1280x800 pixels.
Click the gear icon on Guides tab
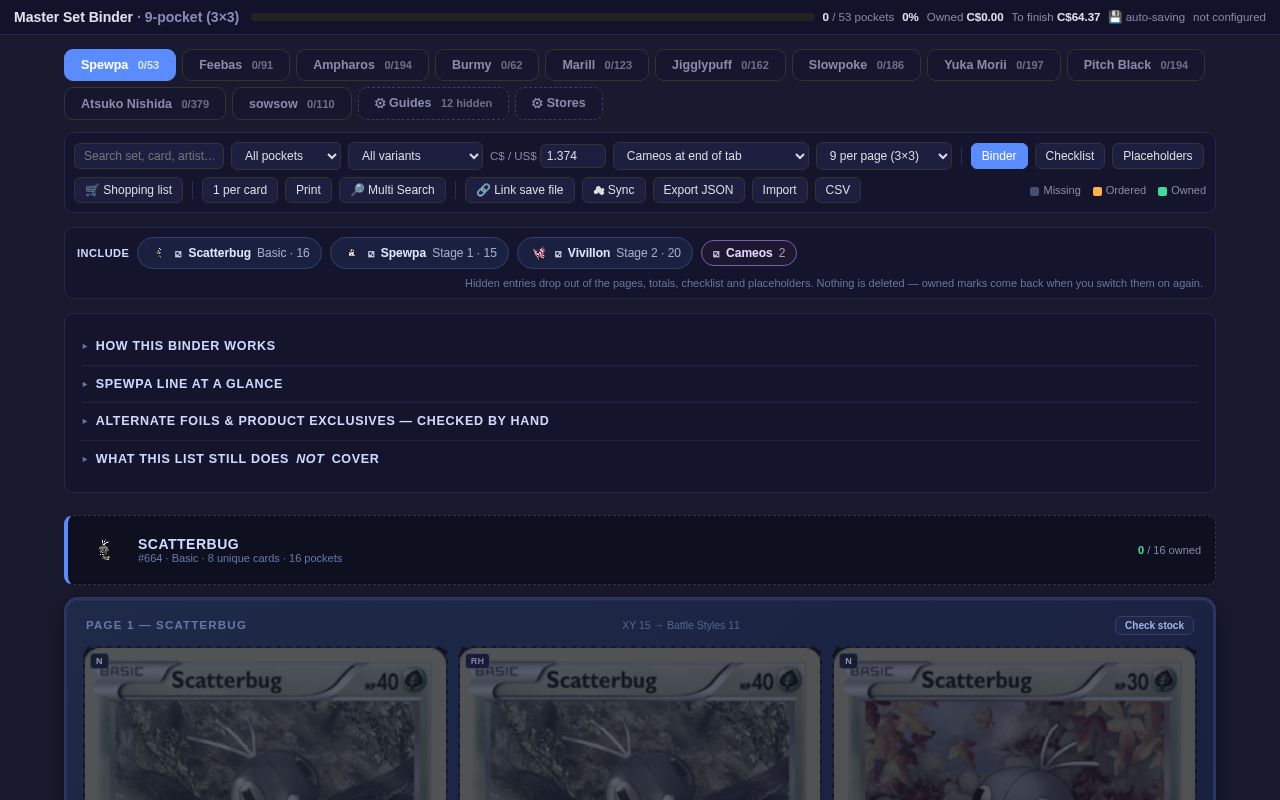(380, 103)
